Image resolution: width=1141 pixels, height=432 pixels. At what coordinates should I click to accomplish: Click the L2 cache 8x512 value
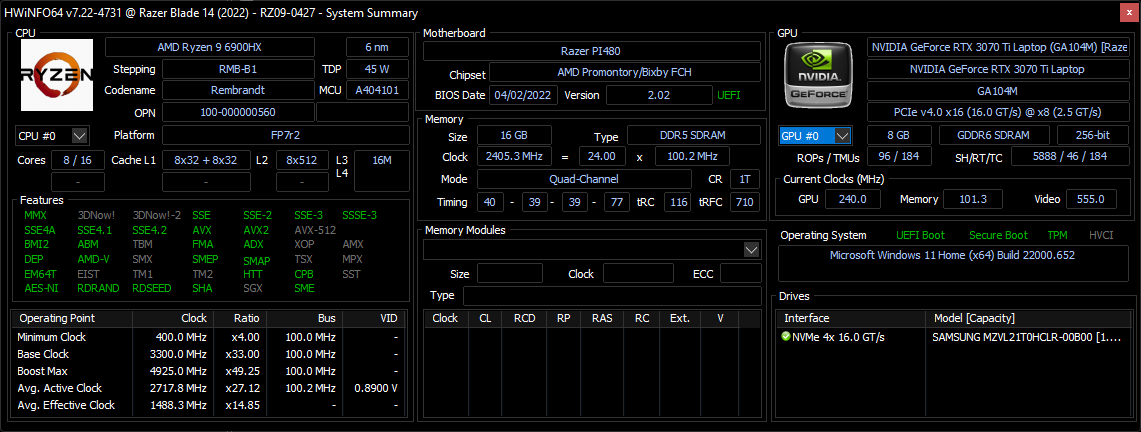coord(301,160)
